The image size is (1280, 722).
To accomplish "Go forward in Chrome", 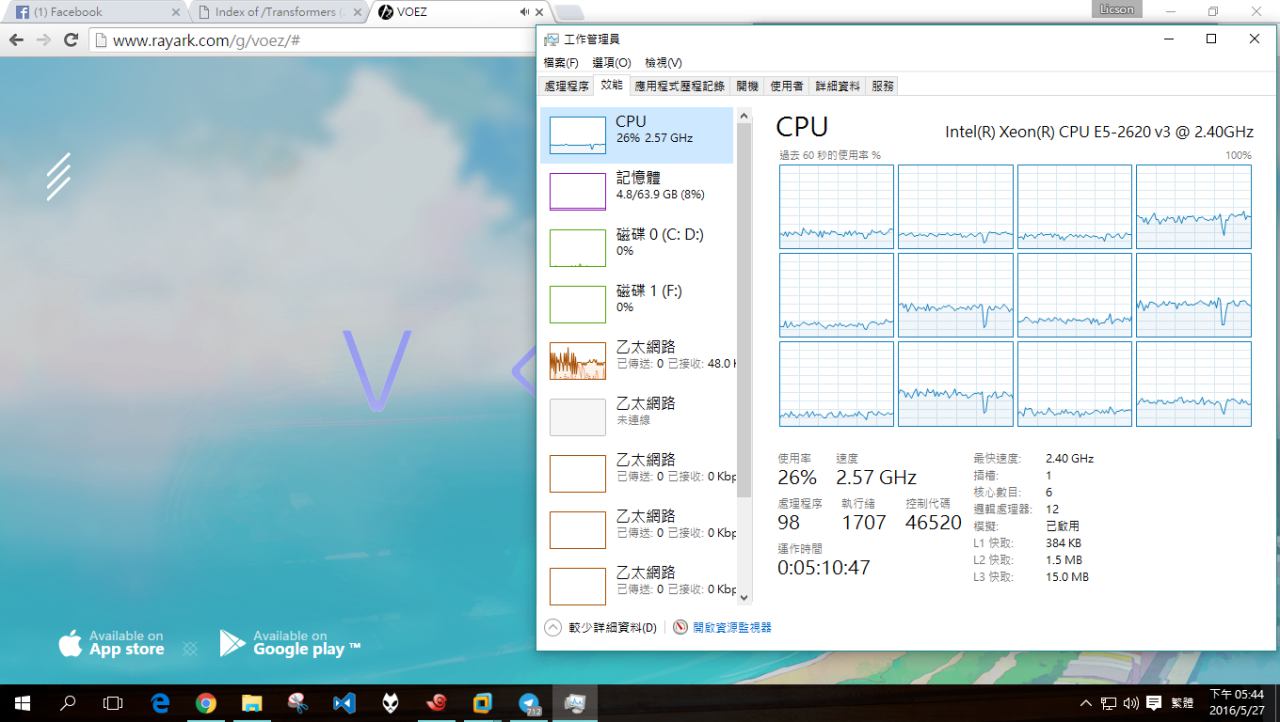I will click(43, 40).
